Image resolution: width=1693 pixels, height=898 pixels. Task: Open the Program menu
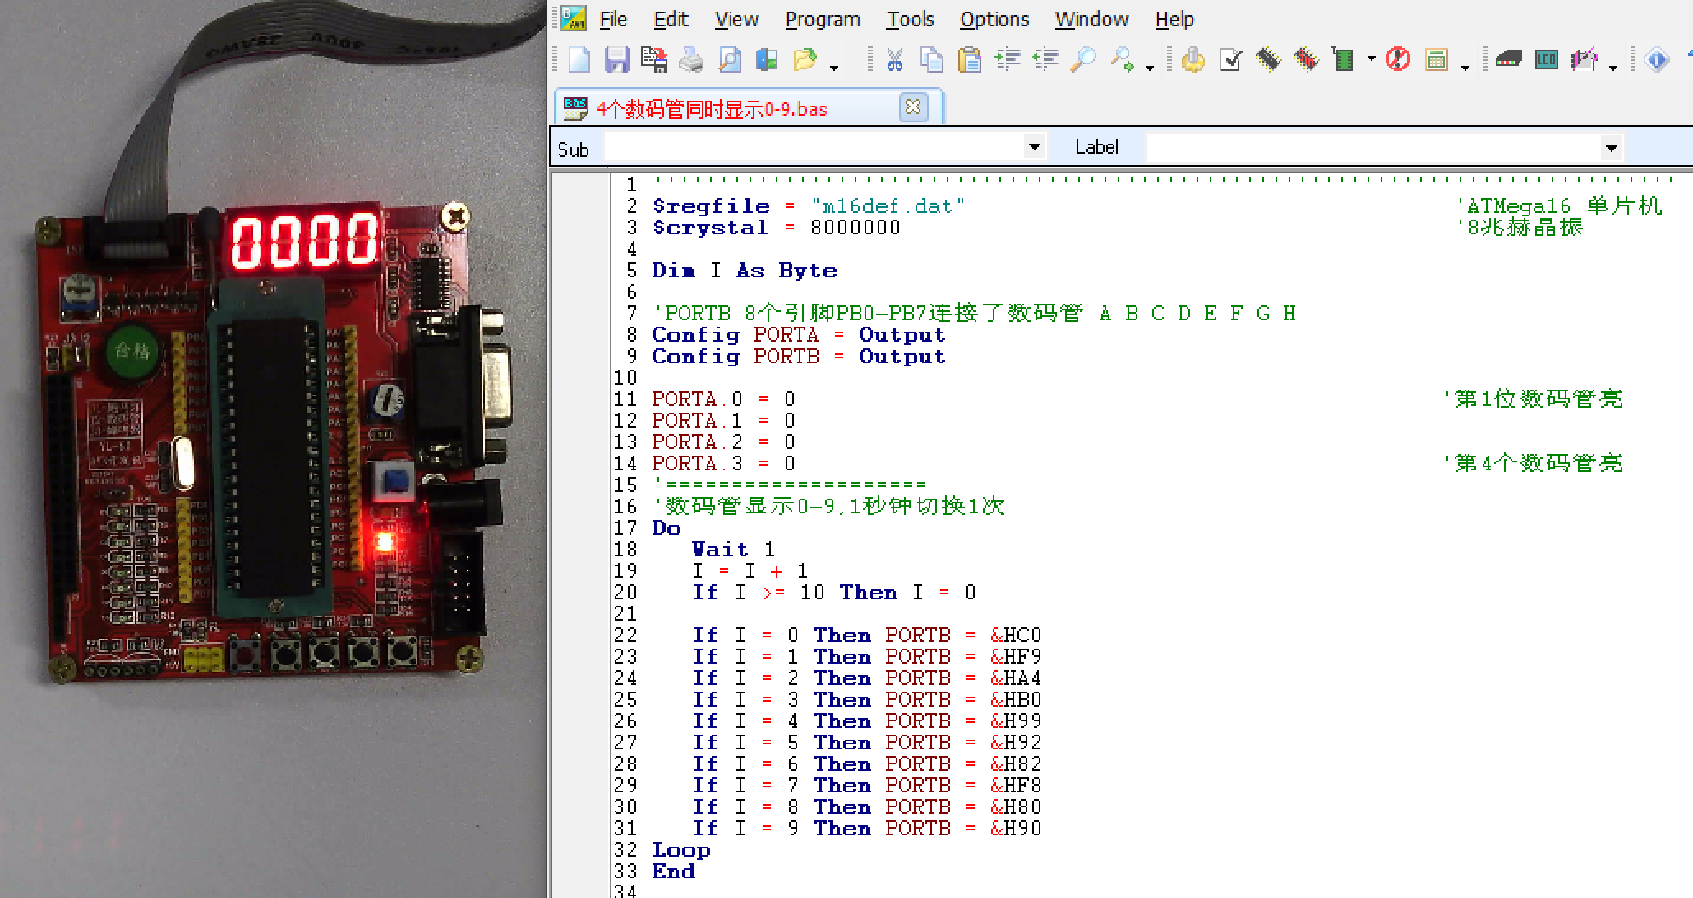click(822, 19)
